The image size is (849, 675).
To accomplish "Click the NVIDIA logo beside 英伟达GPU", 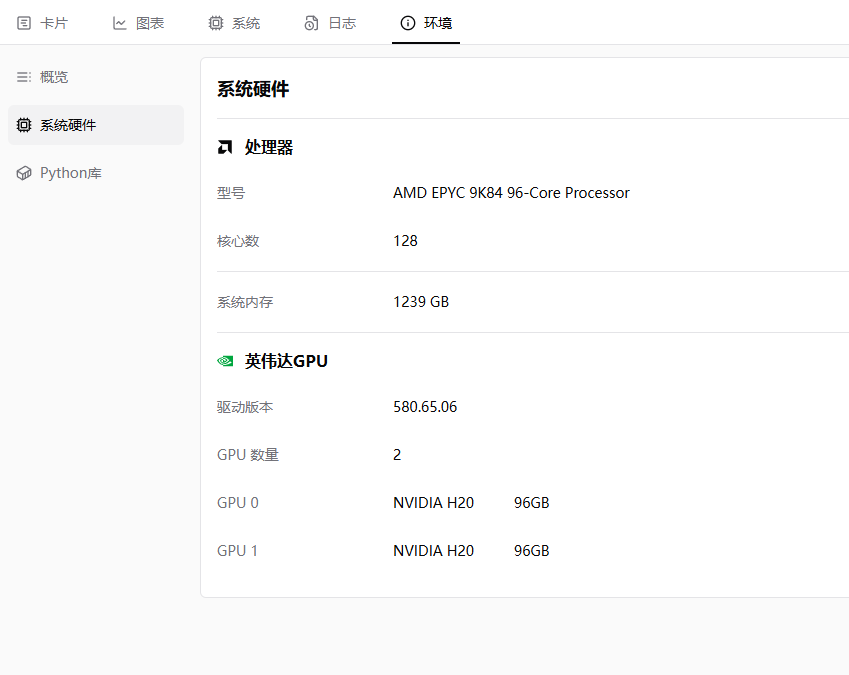I will 225,361.
